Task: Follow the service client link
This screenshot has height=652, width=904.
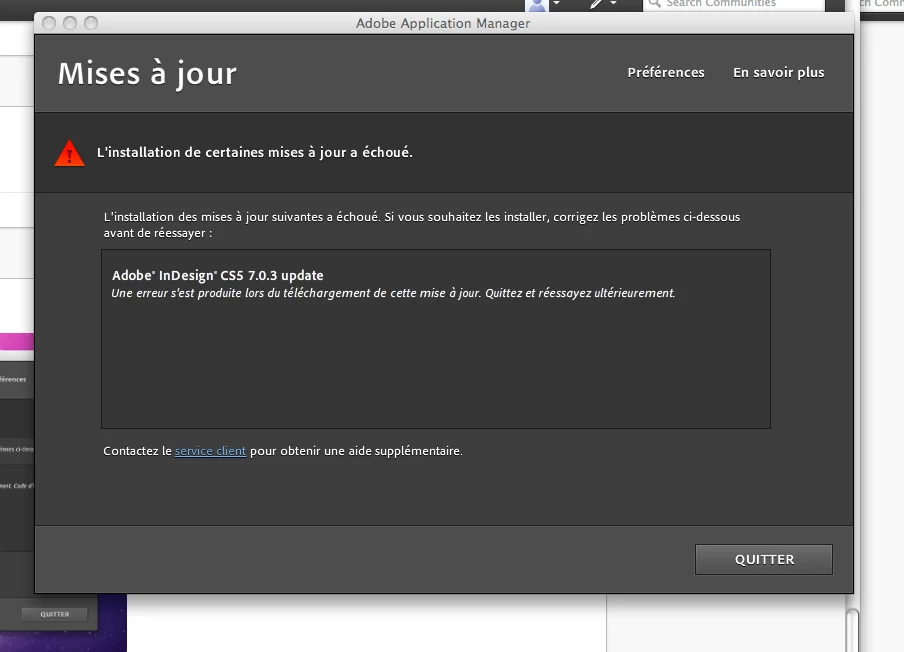Action: pos(210,451)
